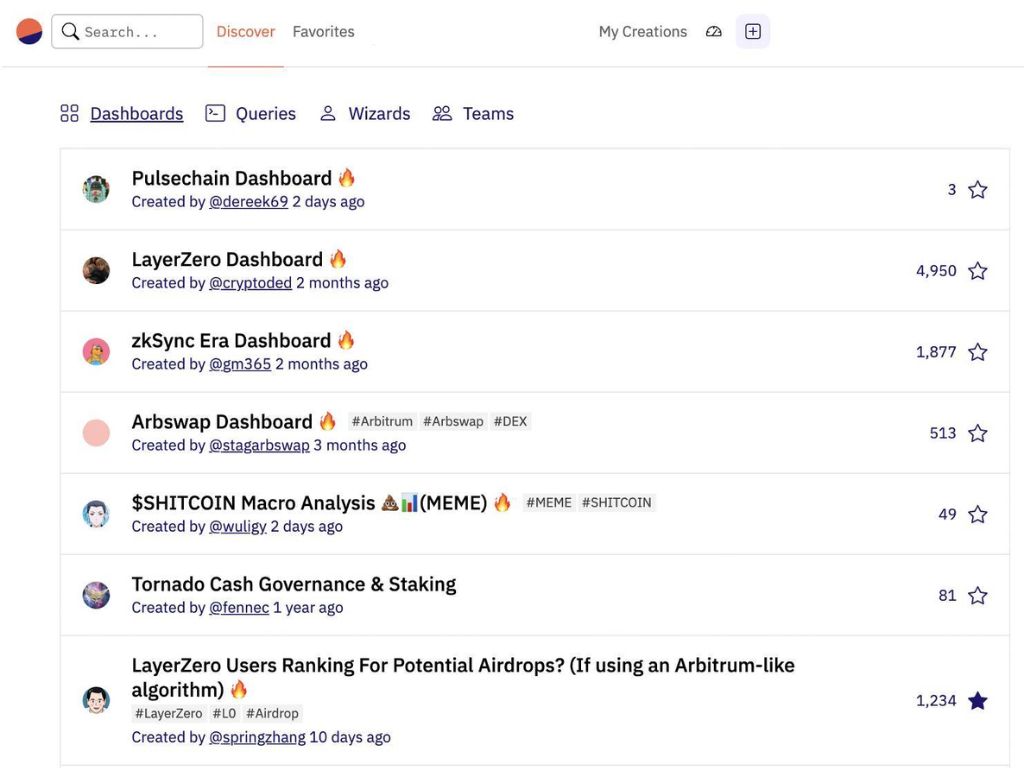This screenshot has height=768, width=1024.
Task: Open the dereek69 avatar on Pulsechain row
Action: [x=96, y=189]
